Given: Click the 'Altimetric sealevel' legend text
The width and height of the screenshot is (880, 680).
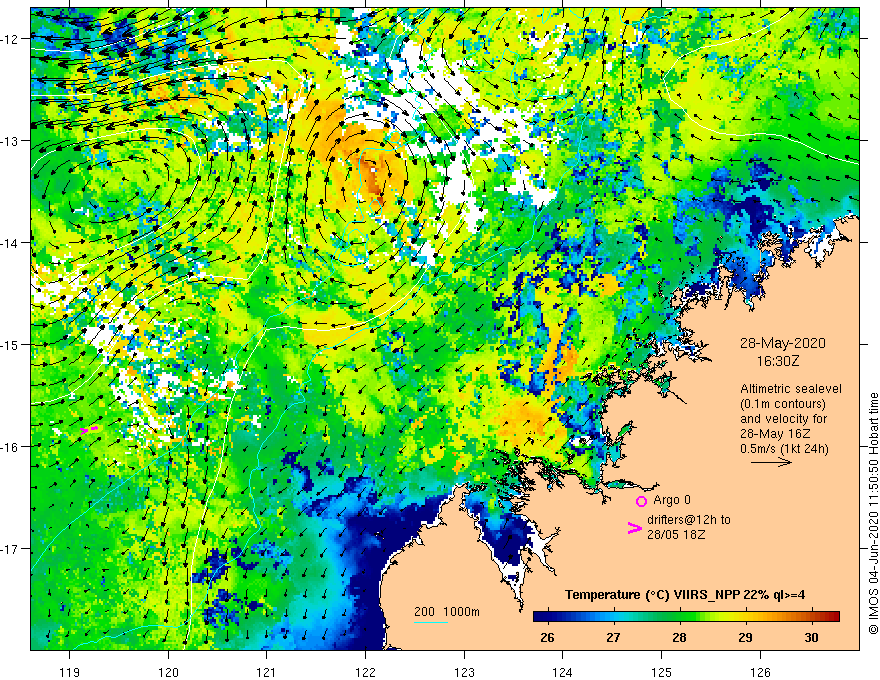Looking at the screenshot, I should [x=791, y=388].
